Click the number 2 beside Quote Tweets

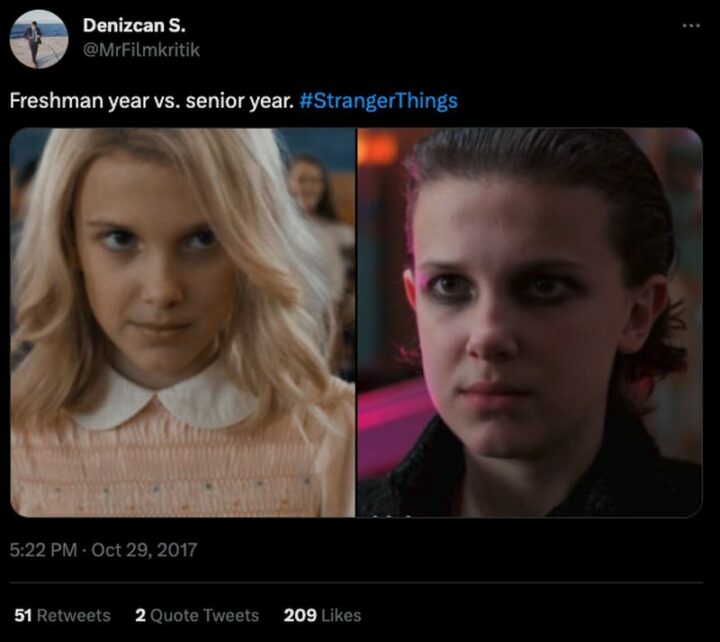click(x=141, y=615)
